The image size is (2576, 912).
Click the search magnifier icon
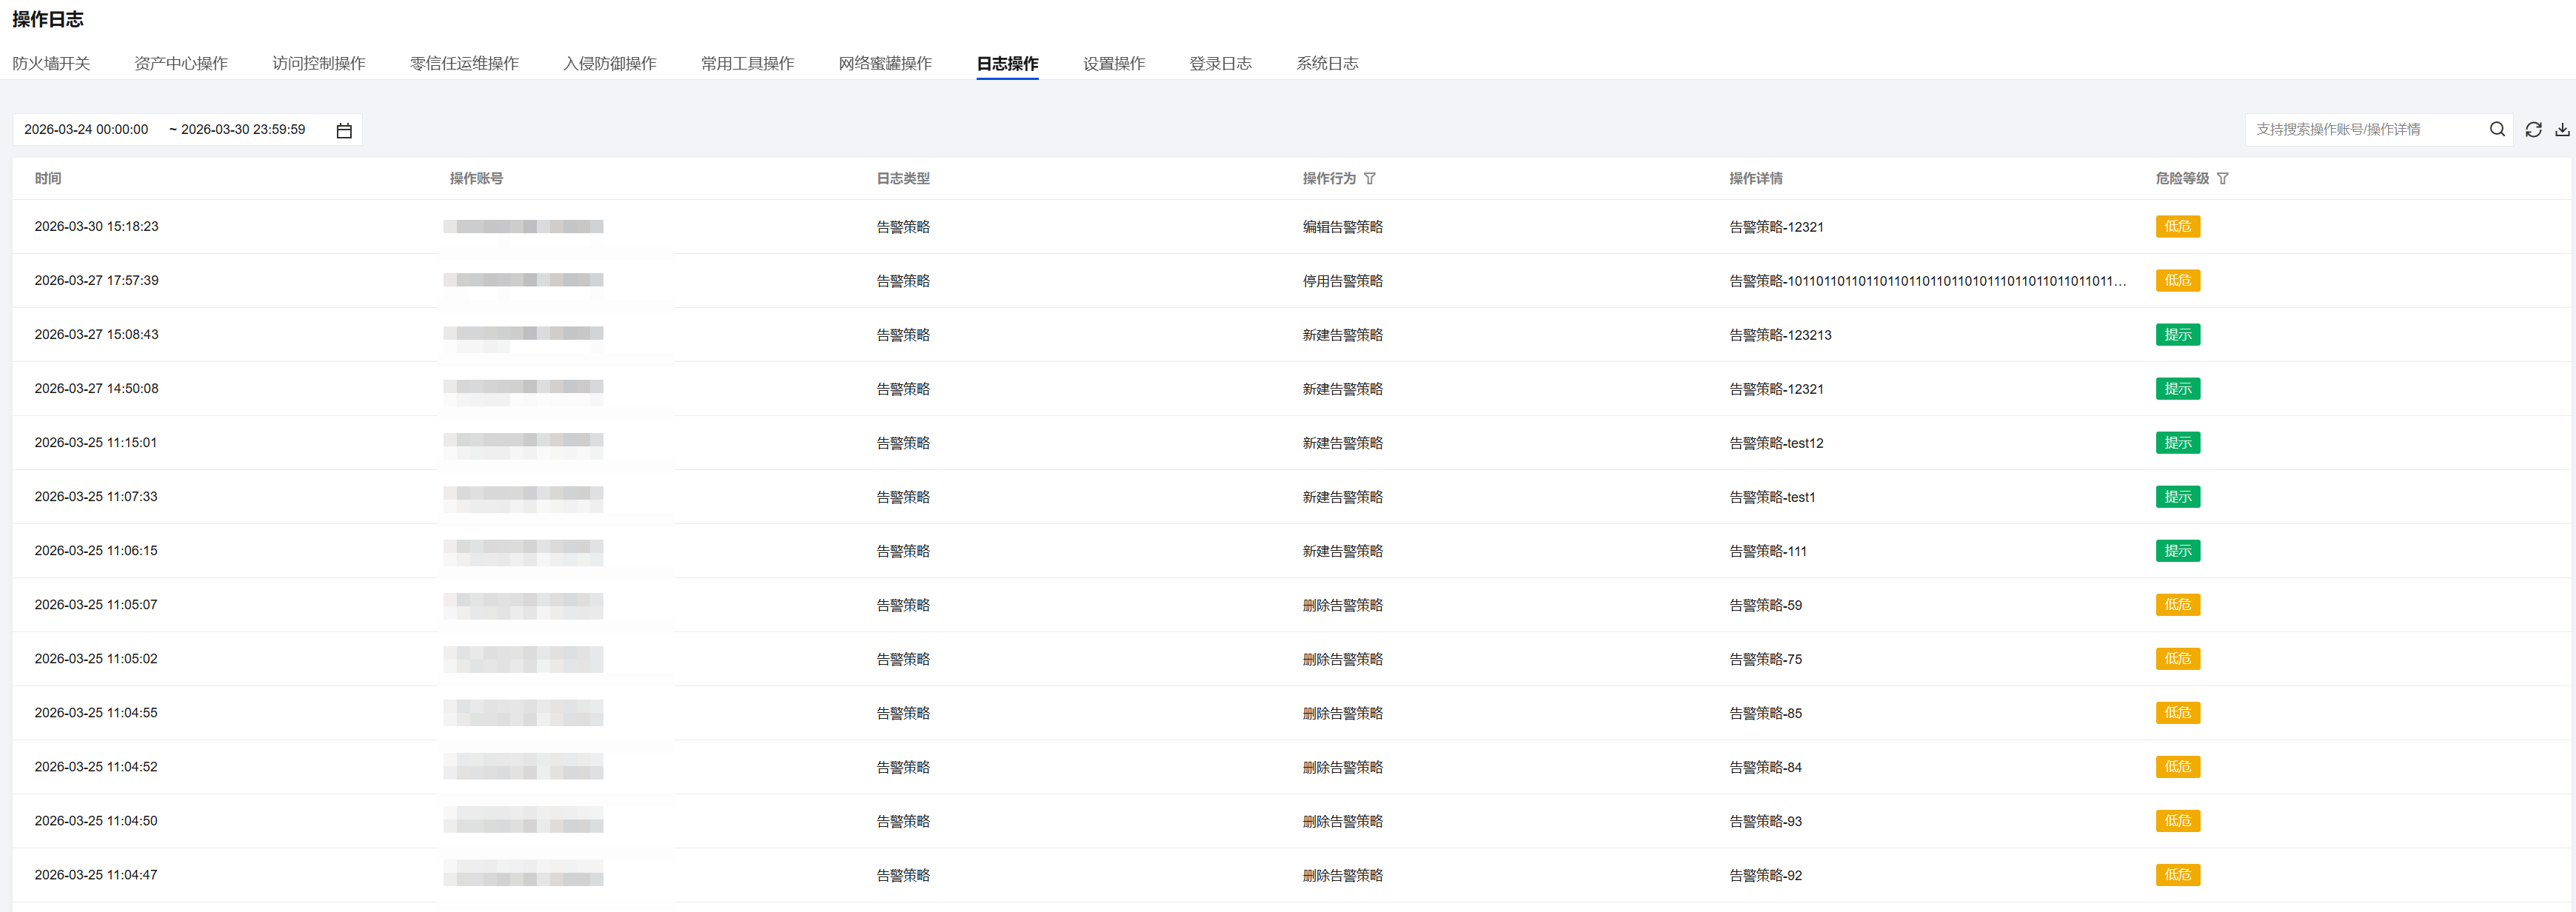tap(2496, 129)
